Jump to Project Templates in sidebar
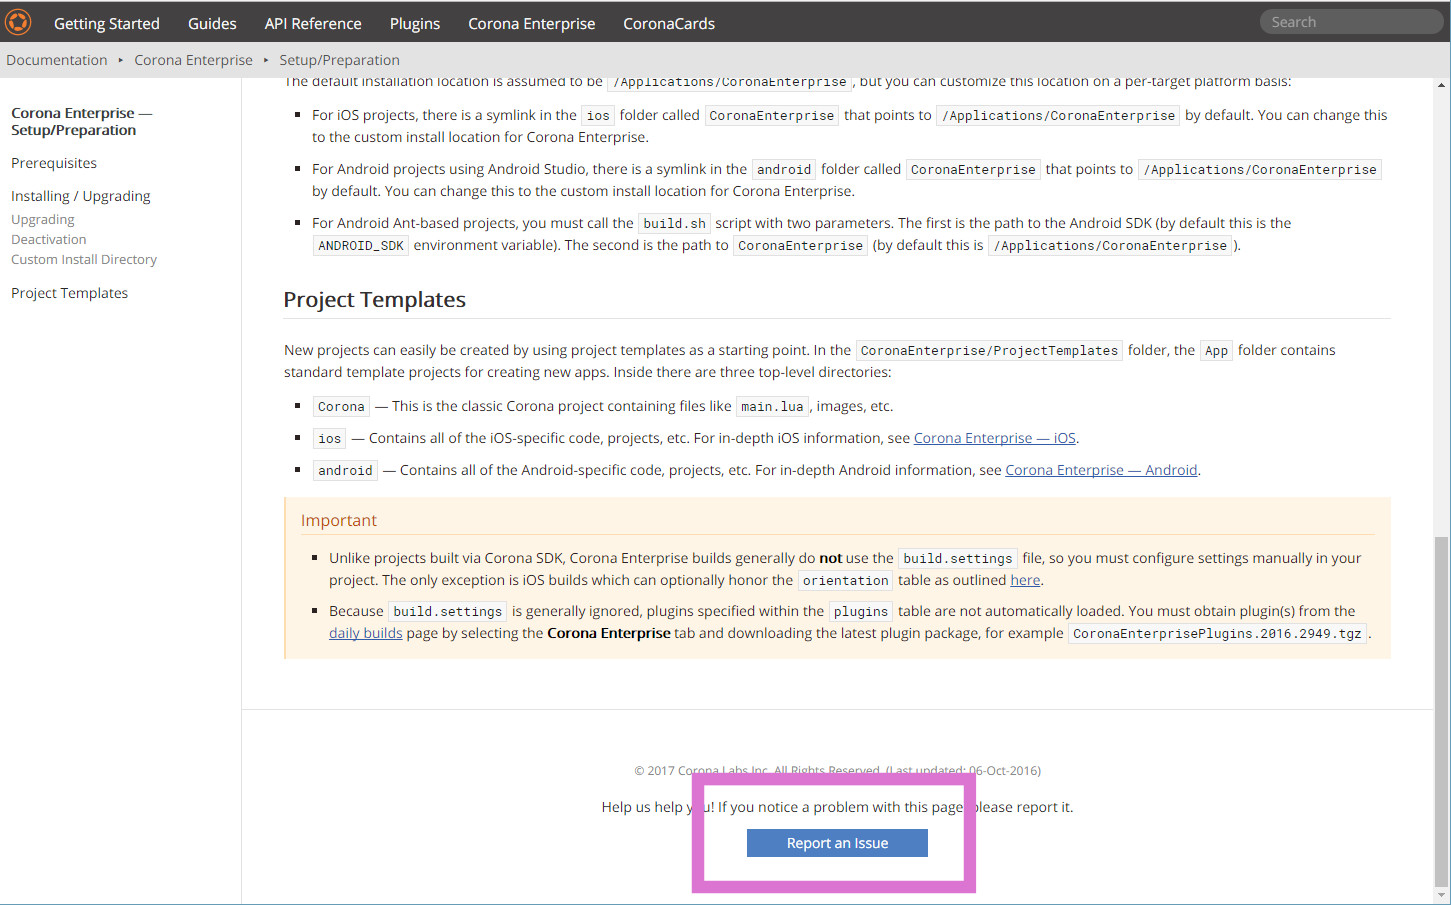 70,293
